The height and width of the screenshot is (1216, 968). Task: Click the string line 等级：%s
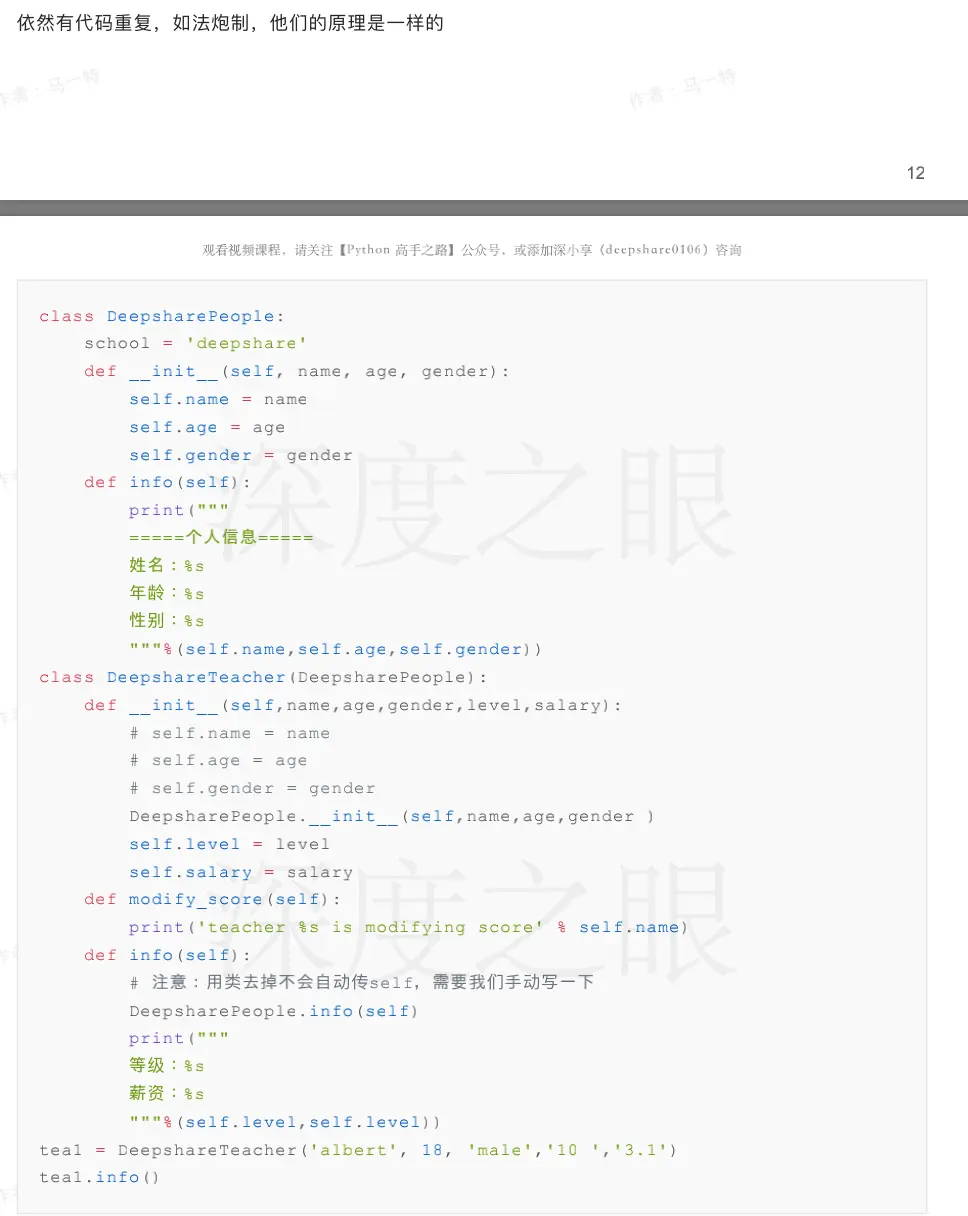point(167,1066)
